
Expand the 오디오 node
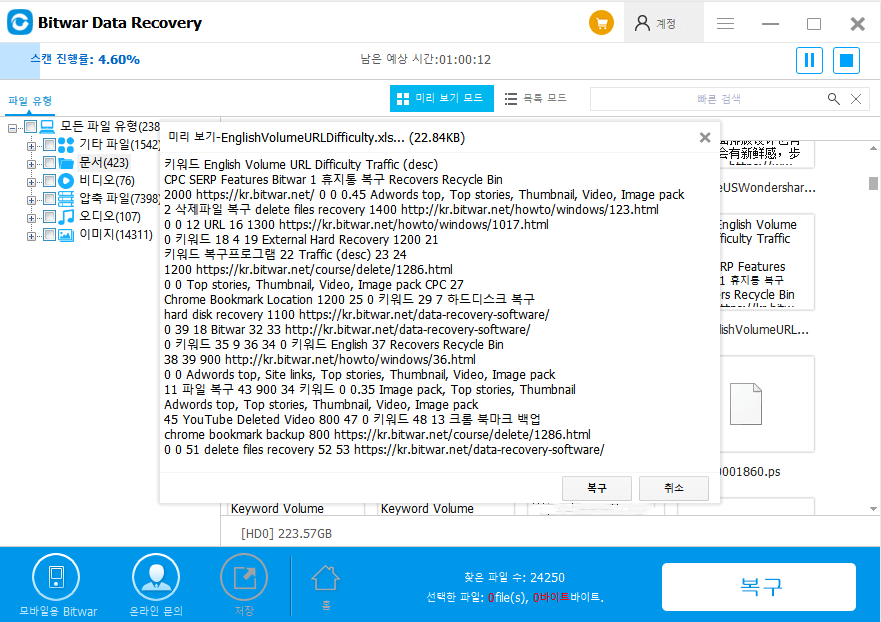[x=31, y=218]
